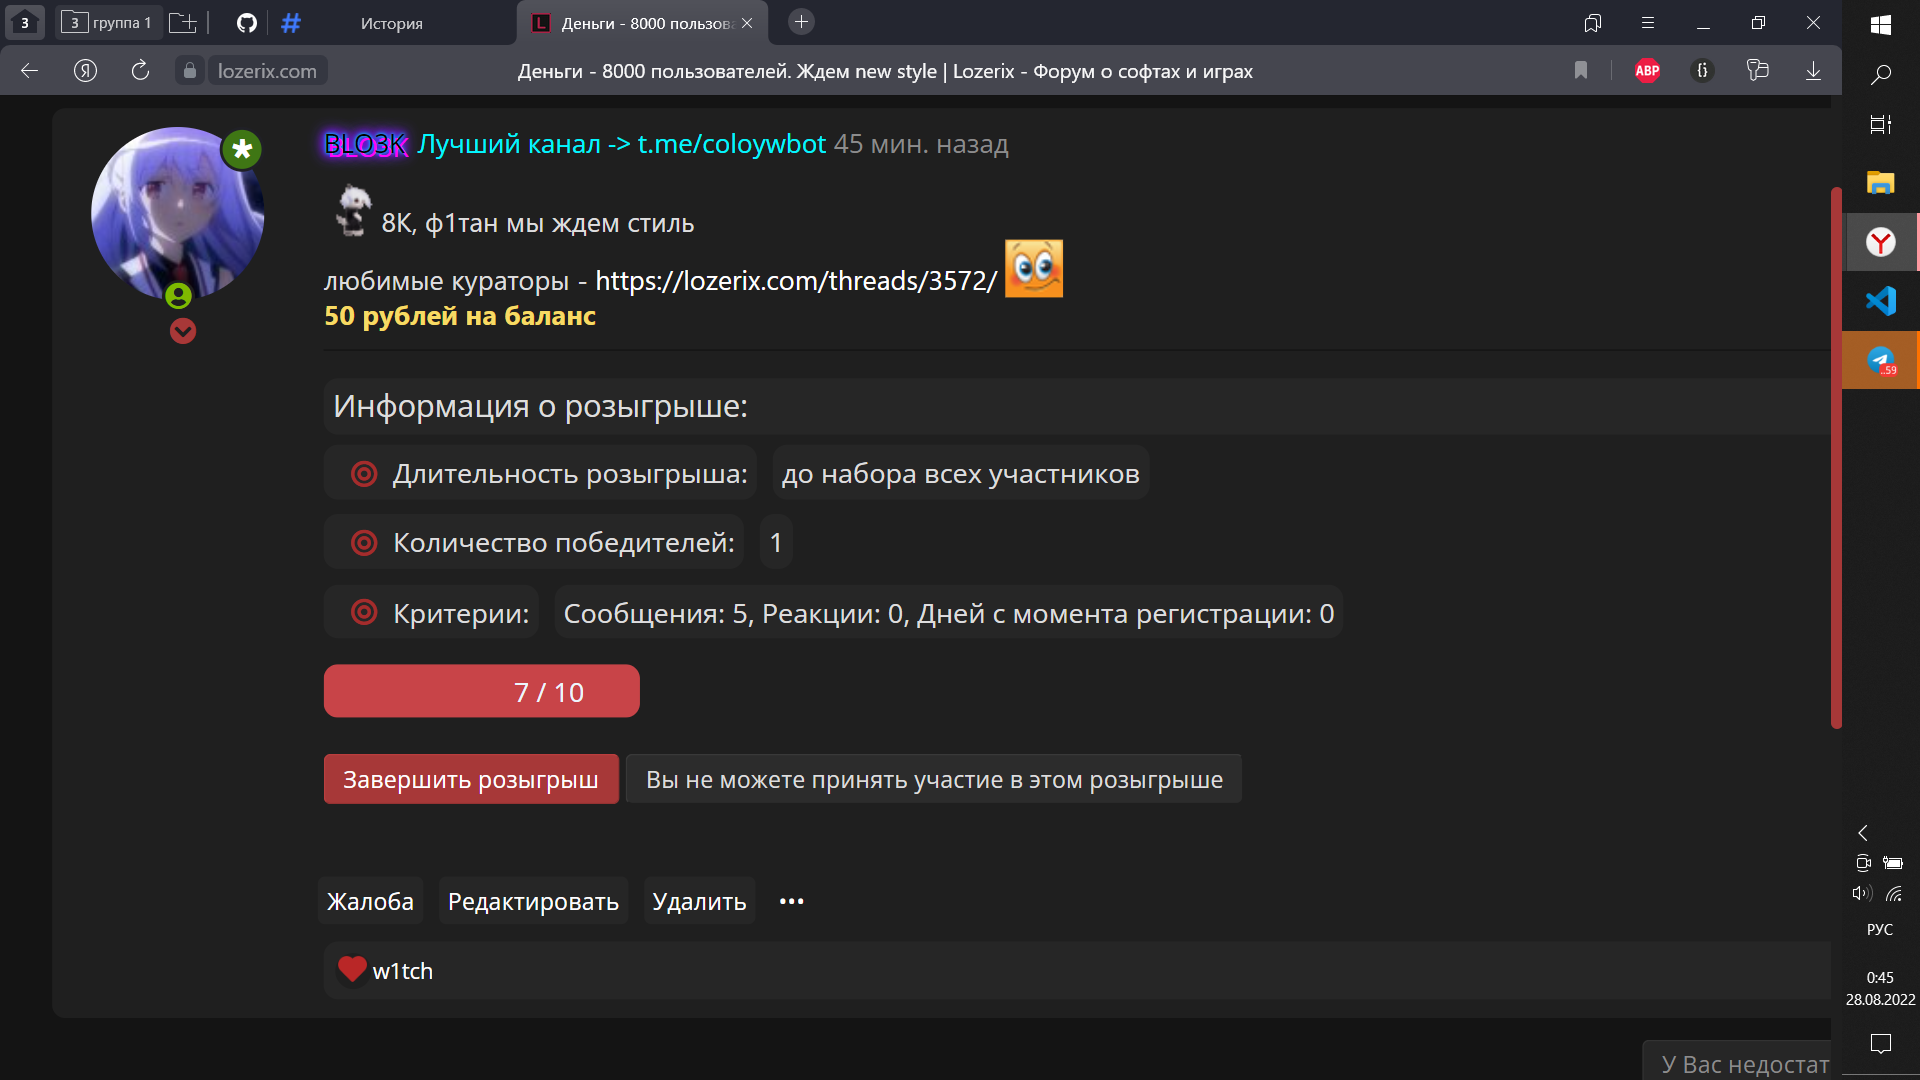Open the translate/feedback extension icon
This screenshot has width=1920, height=1080.
[1757, 71]
